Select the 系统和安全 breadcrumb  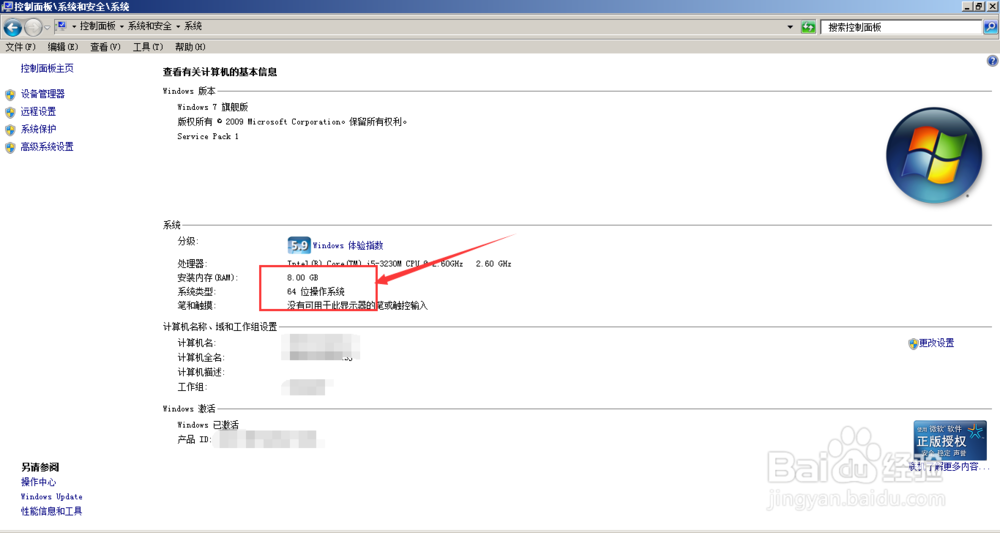point(150,26)
